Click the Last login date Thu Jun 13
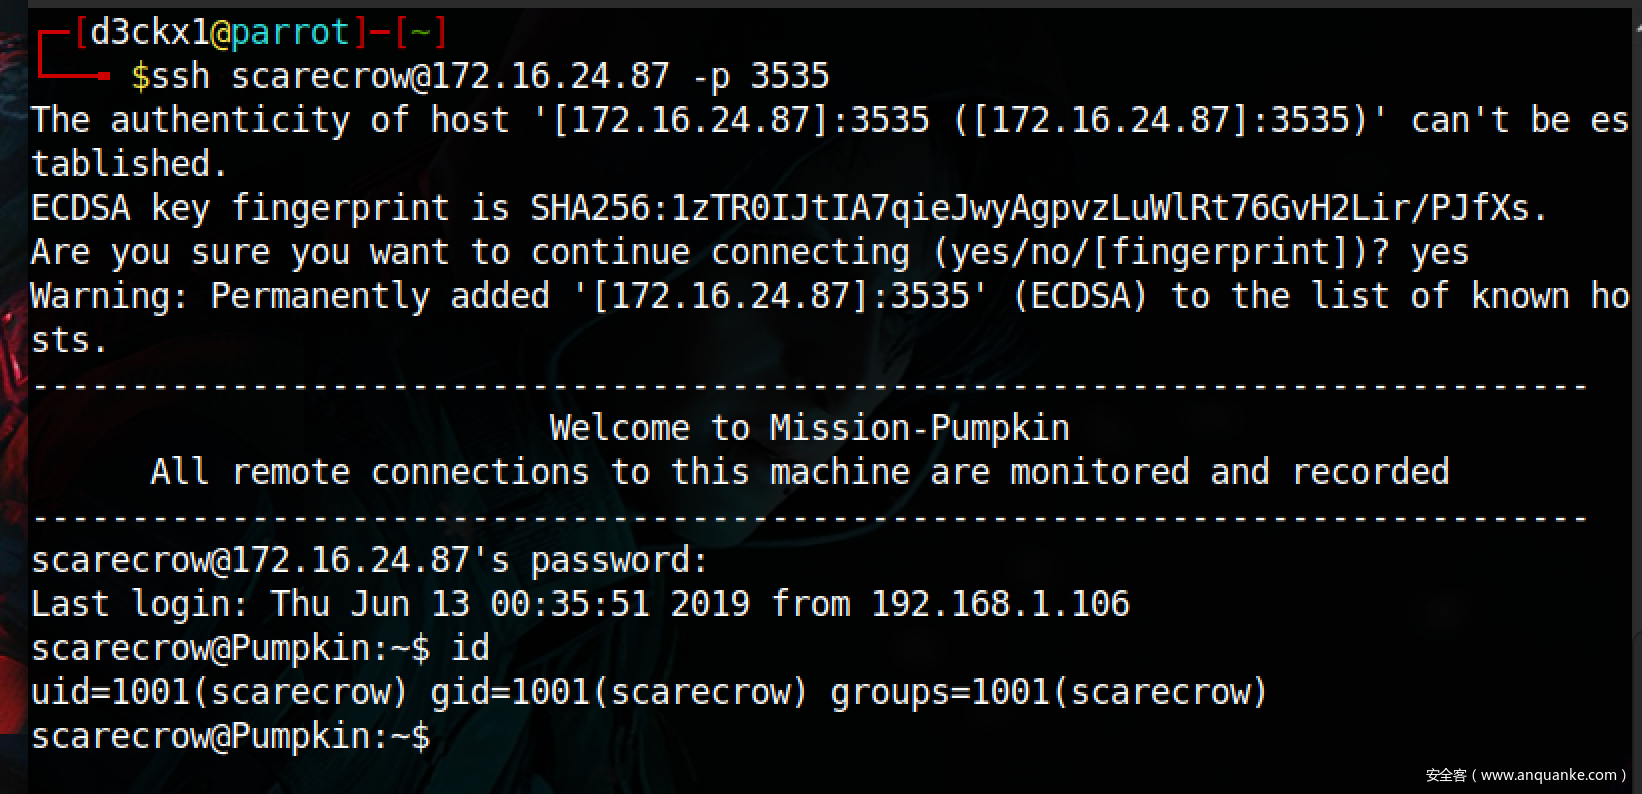Screen dimensions: 1642x794 tap(370, 604)
